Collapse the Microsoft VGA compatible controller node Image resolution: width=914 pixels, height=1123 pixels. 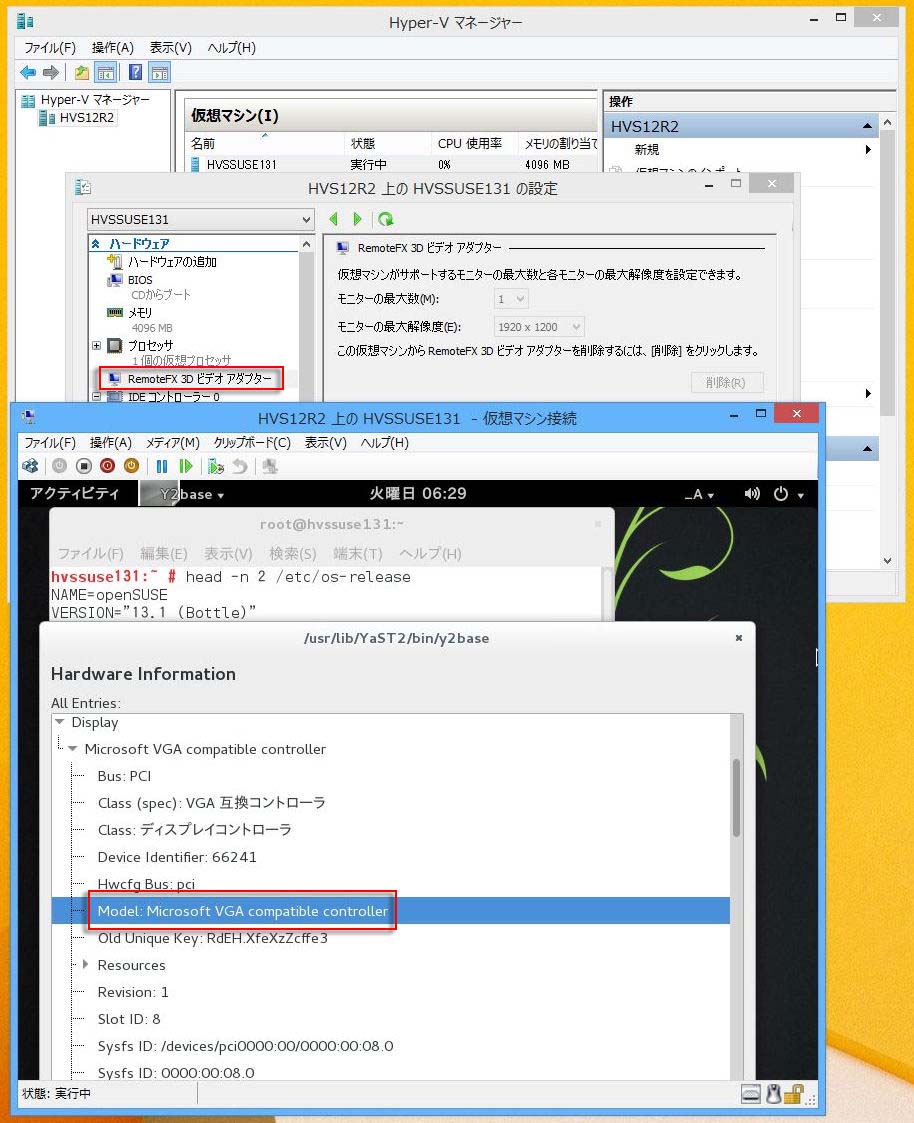(x=72, y=748)
